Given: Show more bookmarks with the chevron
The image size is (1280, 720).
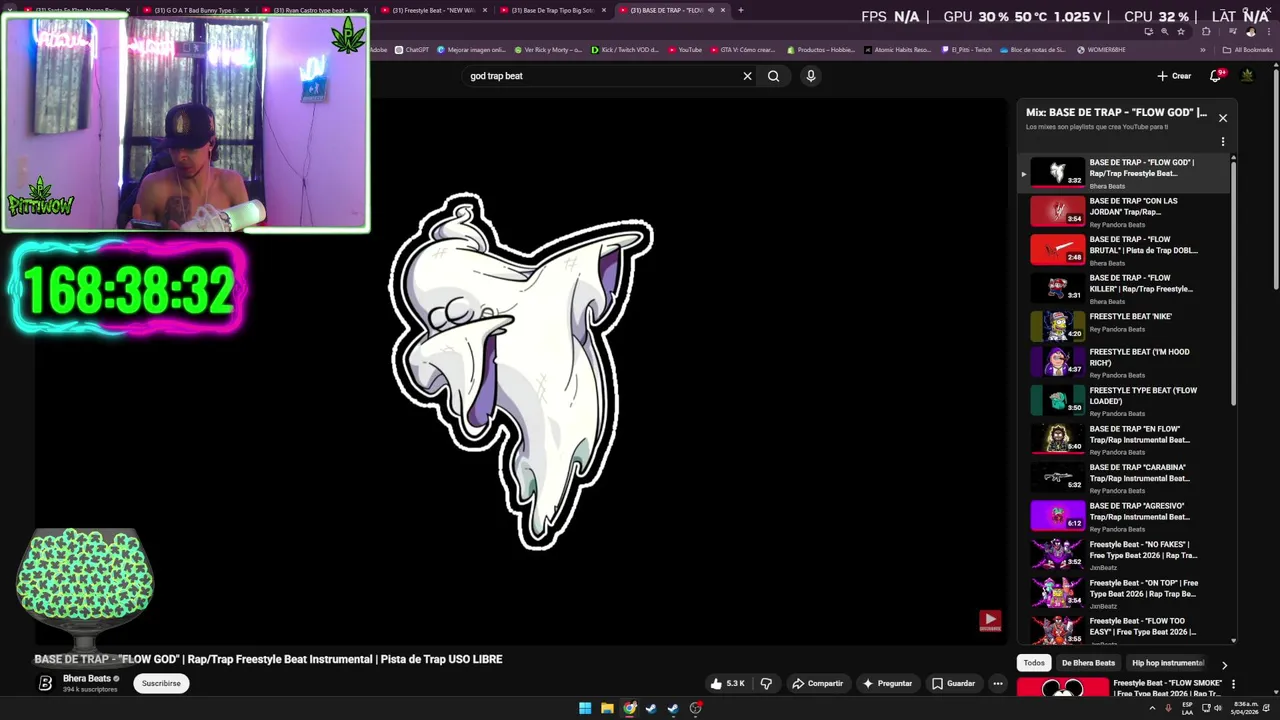Looking at the screenshot, I should pos(1203,50).
